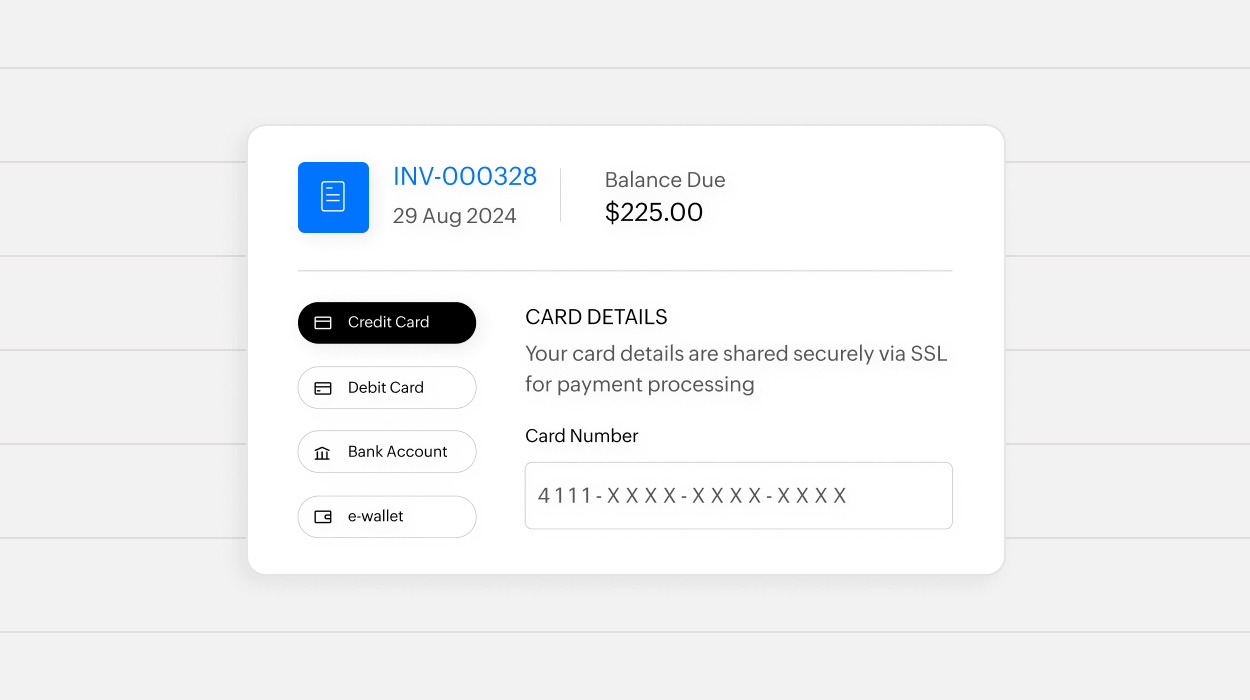This screenshot has height=700, width=1250.
Task: Click the e-wallet icon
Action: pos(323,517)
